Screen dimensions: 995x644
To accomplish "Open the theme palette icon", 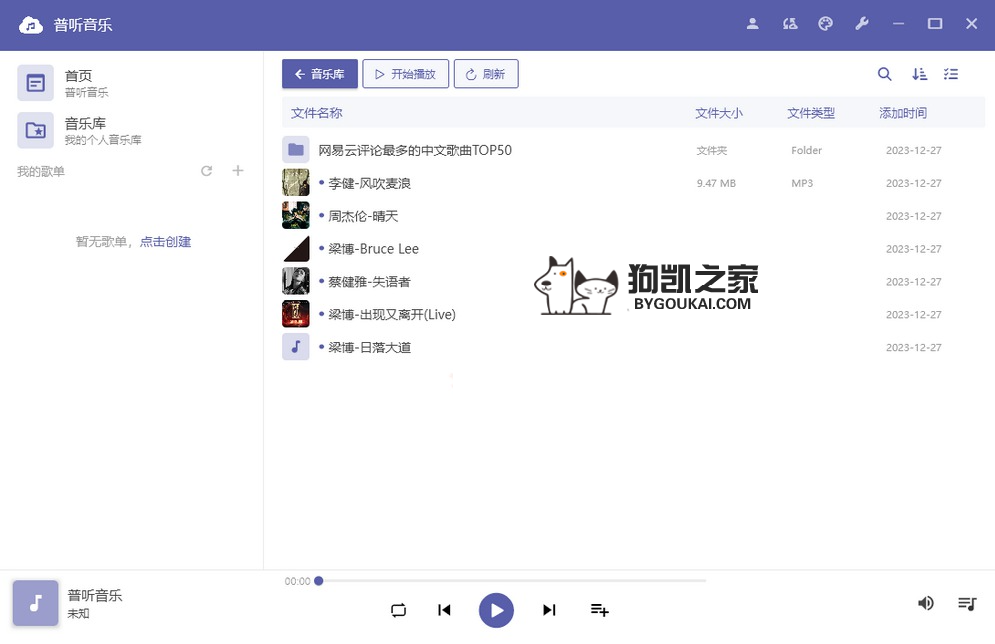I will 825,24.
